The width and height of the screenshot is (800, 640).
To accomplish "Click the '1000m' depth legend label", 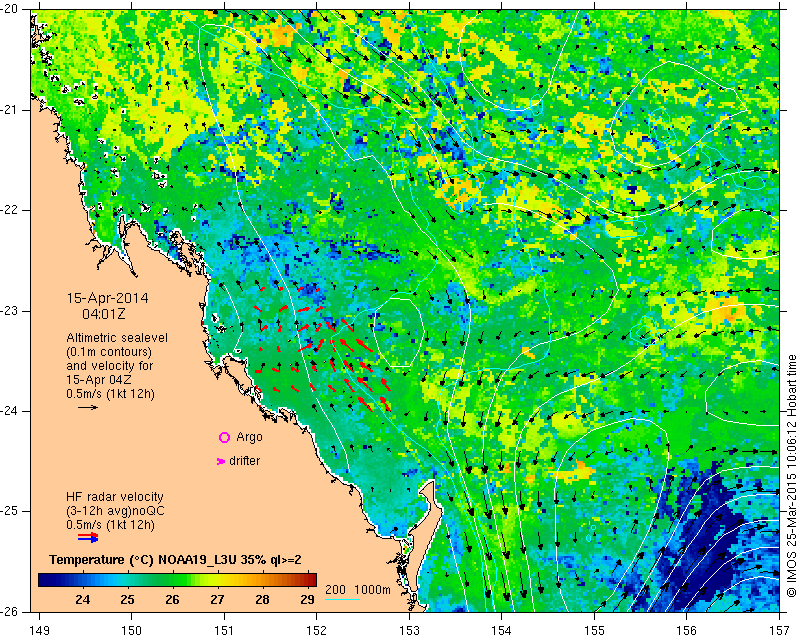I will tap(372, 589).
